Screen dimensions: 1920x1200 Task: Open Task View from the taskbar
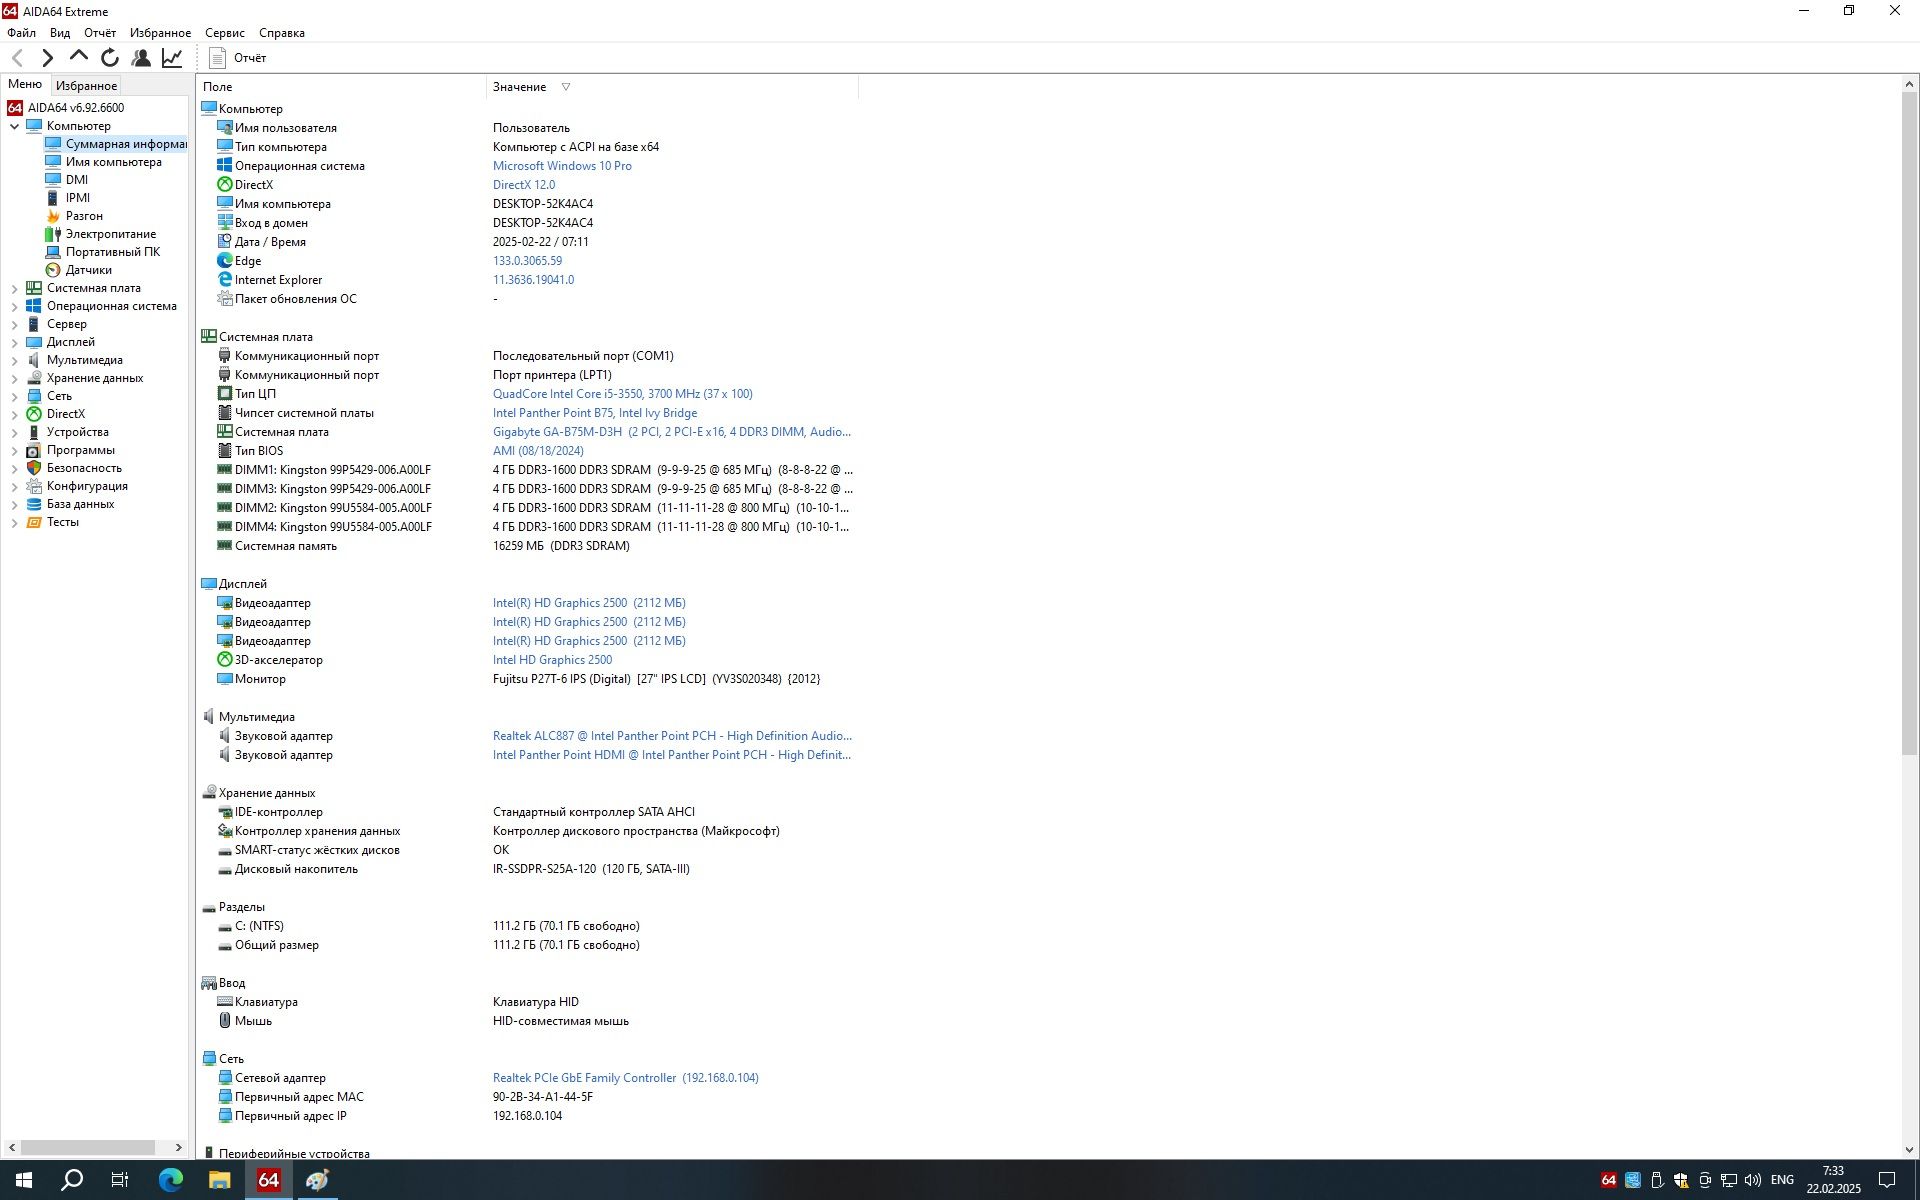(120, 1180)
